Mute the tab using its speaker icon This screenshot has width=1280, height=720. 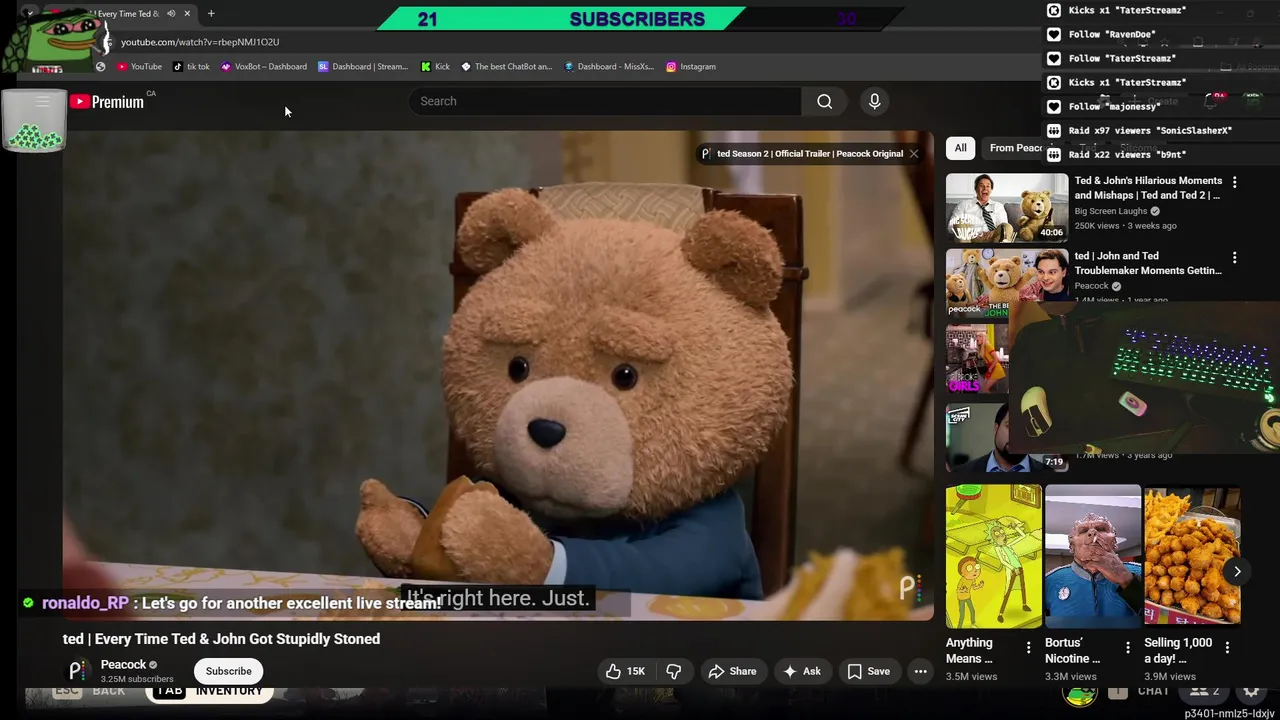coord(171,13)
